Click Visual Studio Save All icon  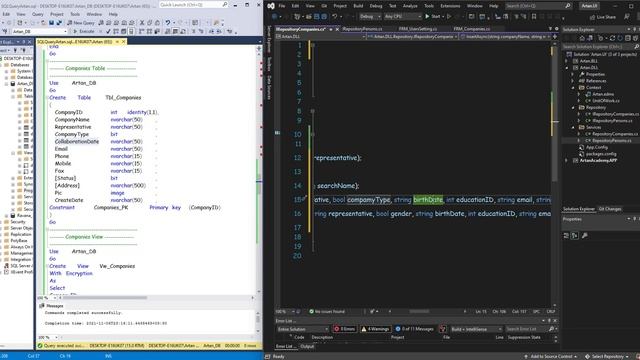click(324, 16)
